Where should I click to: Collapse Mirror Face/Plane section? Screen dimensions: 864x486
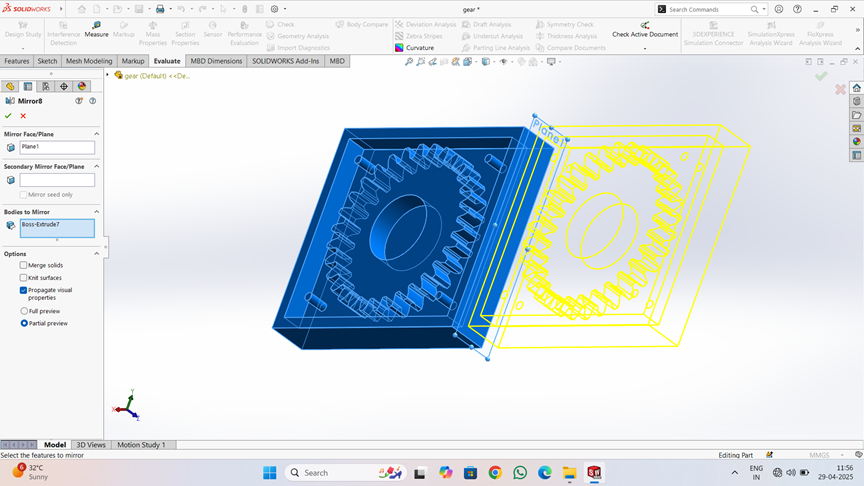(x=96, y=134)
